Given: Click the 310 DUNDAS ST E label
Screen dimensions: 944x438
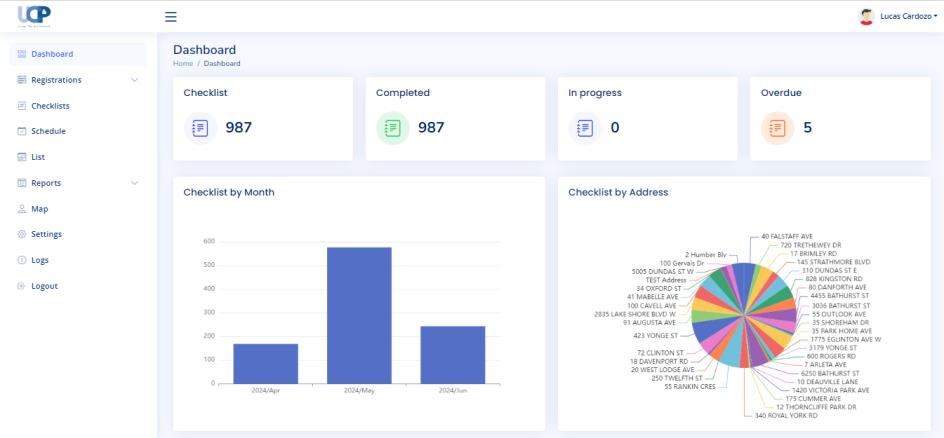Looking at the screenshot, I should point(829,271).
